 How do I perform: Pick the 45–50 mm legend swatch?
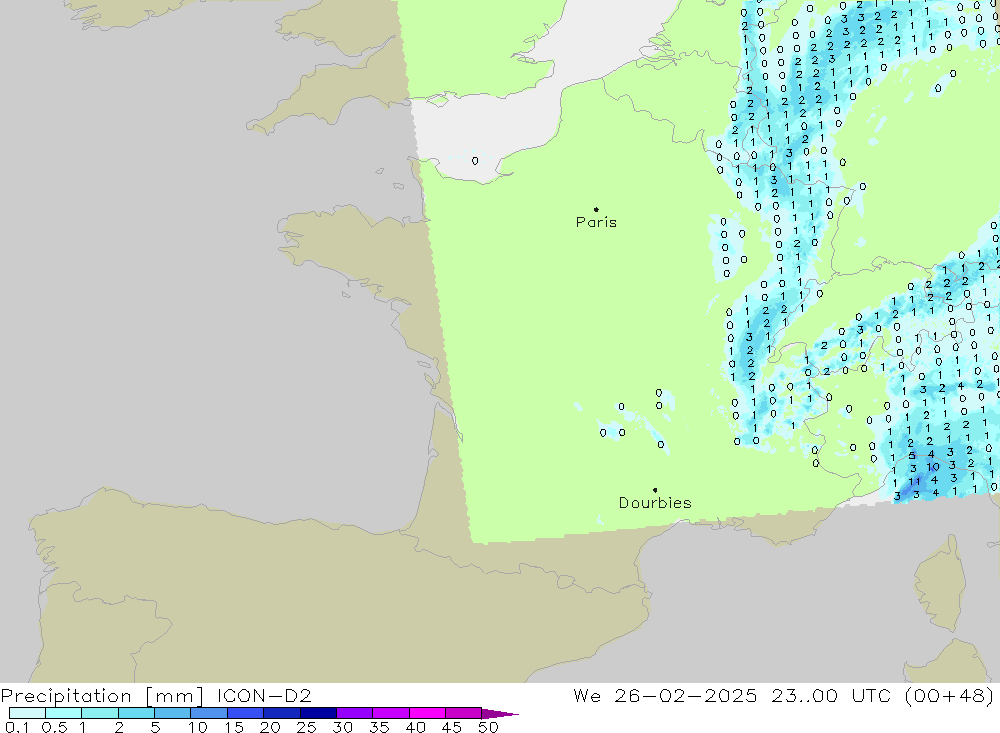[463, 713]
